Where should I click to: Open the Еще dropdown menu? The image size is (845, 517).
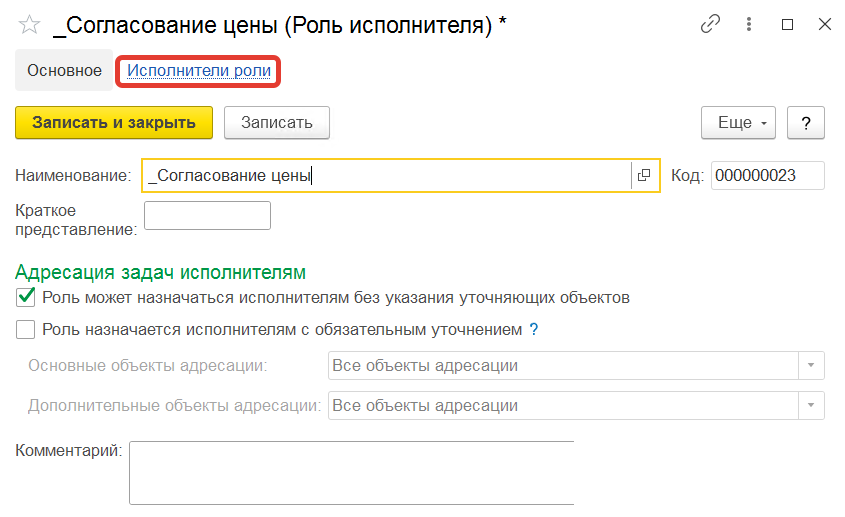pos(738,123)
